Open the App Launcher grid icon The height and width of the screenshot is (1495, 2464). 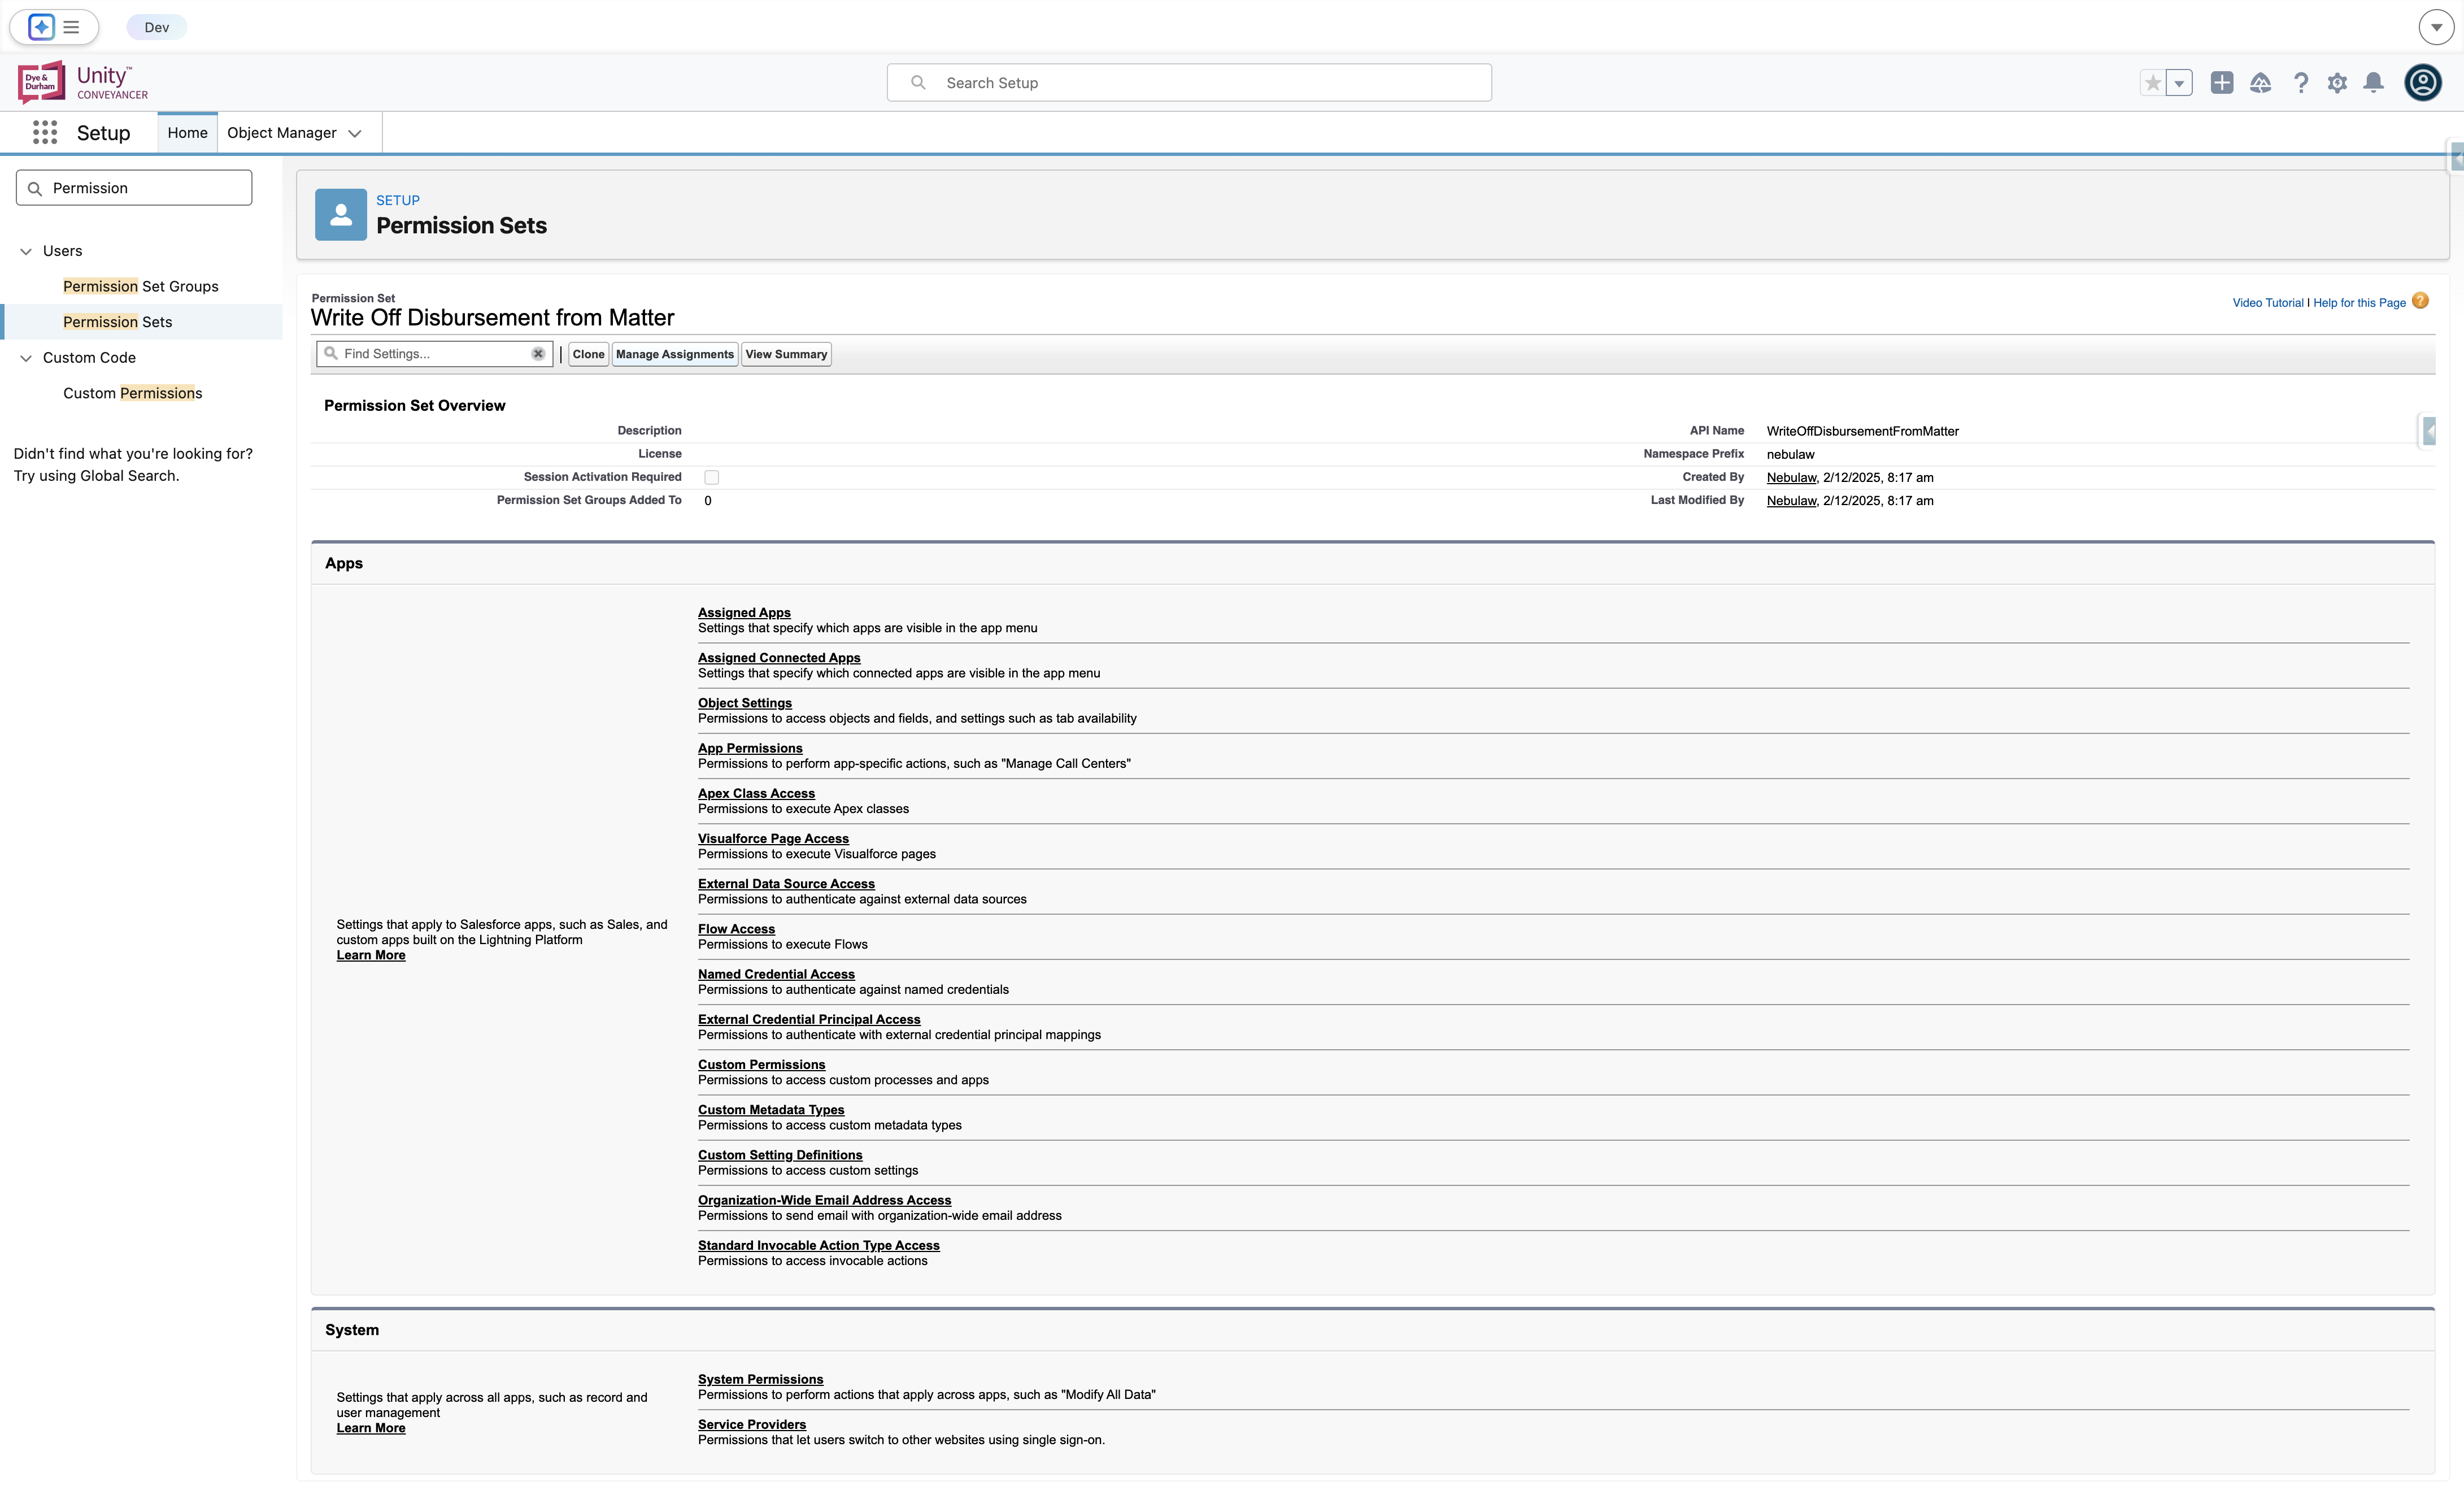coord(45,132)
